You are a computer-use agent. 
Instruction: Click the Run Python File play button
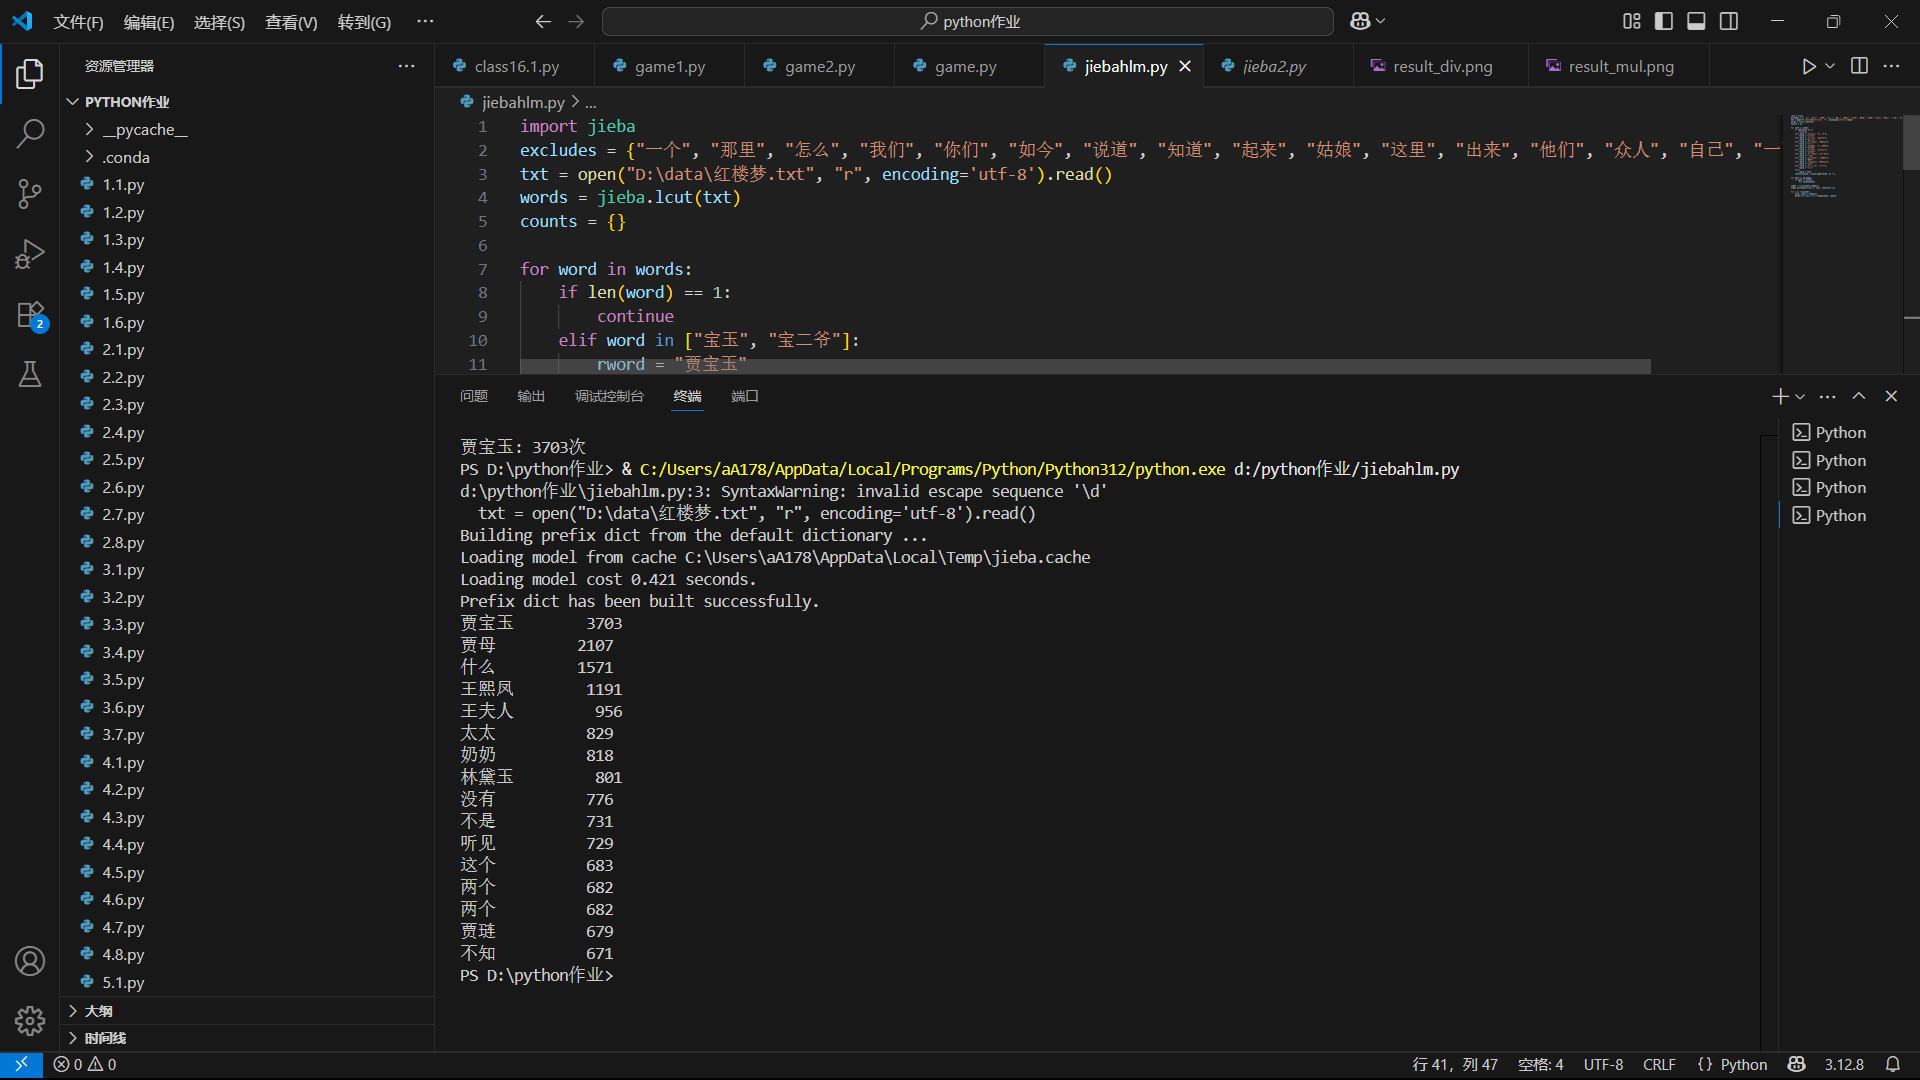(x=1808, y=66)
